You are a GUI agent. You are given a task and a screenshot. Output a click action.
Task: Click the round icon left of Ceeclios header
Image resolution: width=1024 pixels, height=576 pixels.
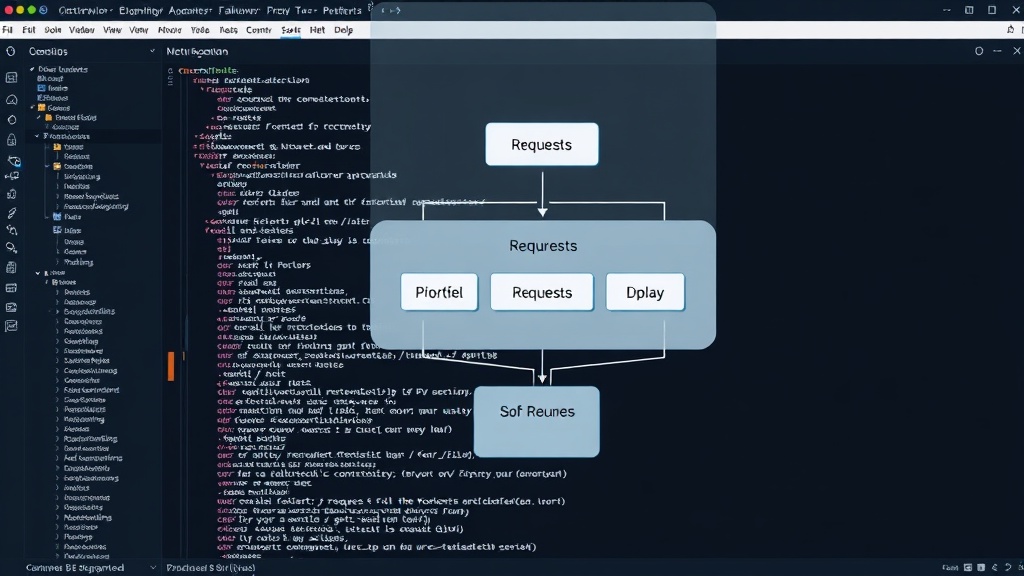10,51
